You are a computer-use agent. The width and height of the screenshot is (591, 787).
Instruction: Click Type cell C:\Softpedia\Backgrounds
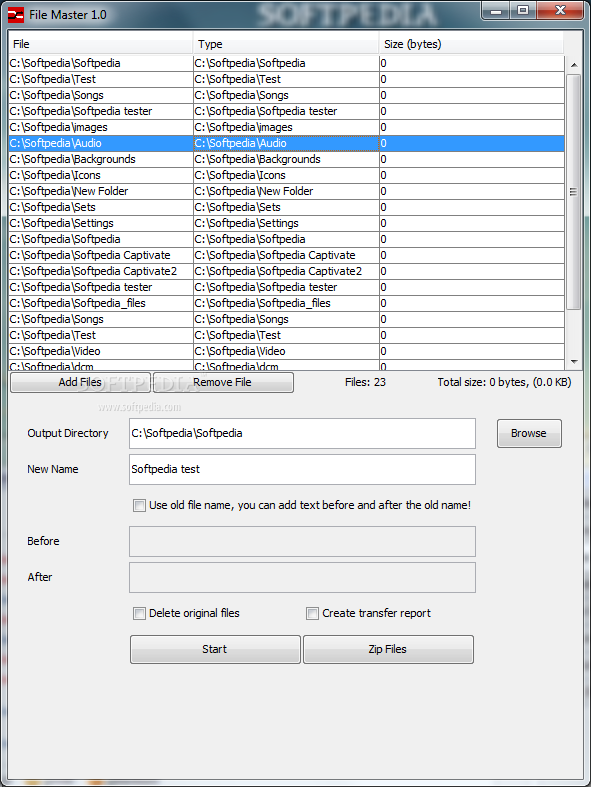tap(286, 160)
